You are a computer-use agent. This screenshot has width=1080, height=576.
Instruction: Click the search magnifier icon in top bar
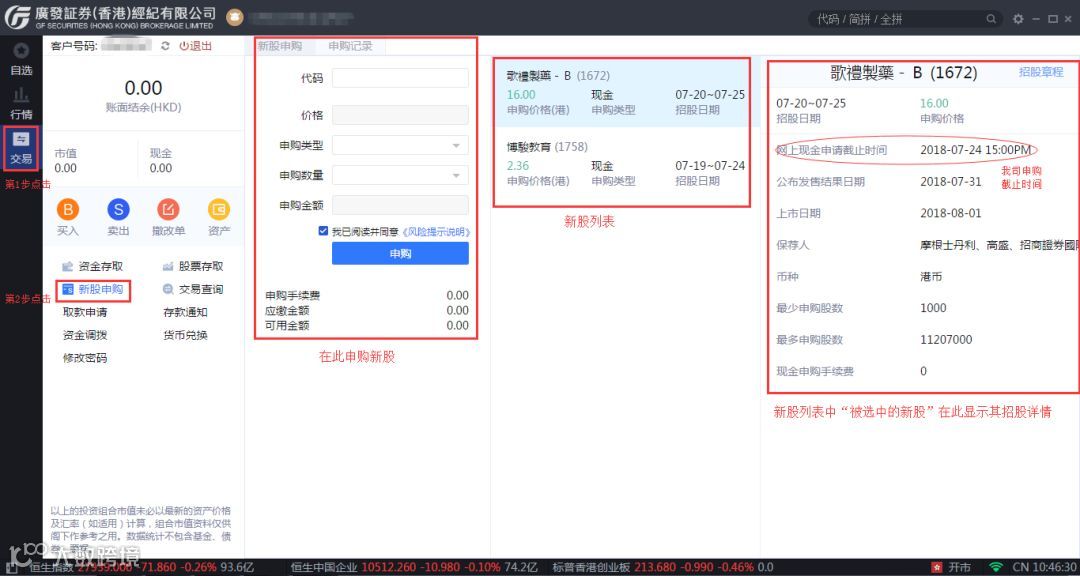pos(991,19)
